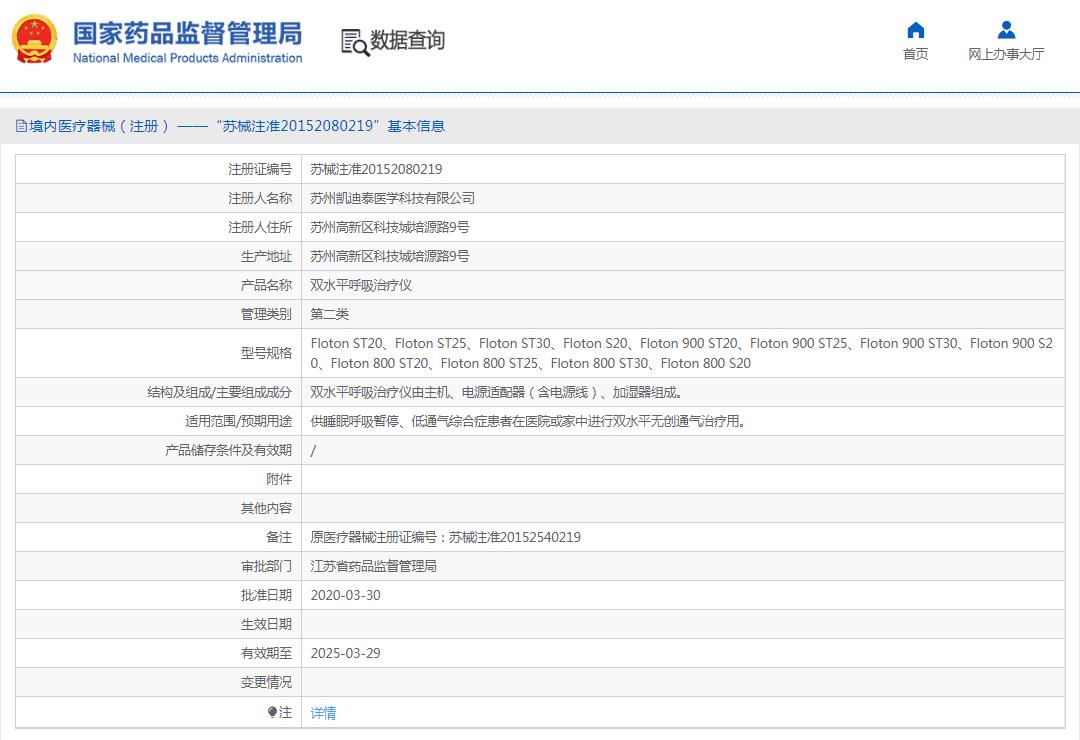Click the blue home icon above 首页
1080x740 pixels.
coord(916,31)
